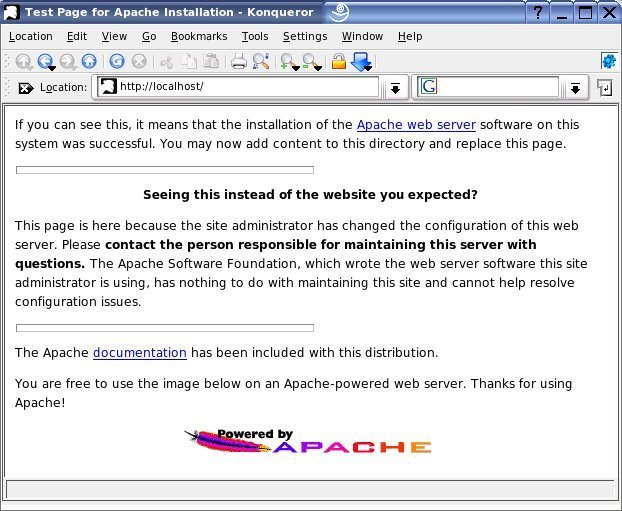Click the Powered by Apache logo image

(x=308, y=441)
